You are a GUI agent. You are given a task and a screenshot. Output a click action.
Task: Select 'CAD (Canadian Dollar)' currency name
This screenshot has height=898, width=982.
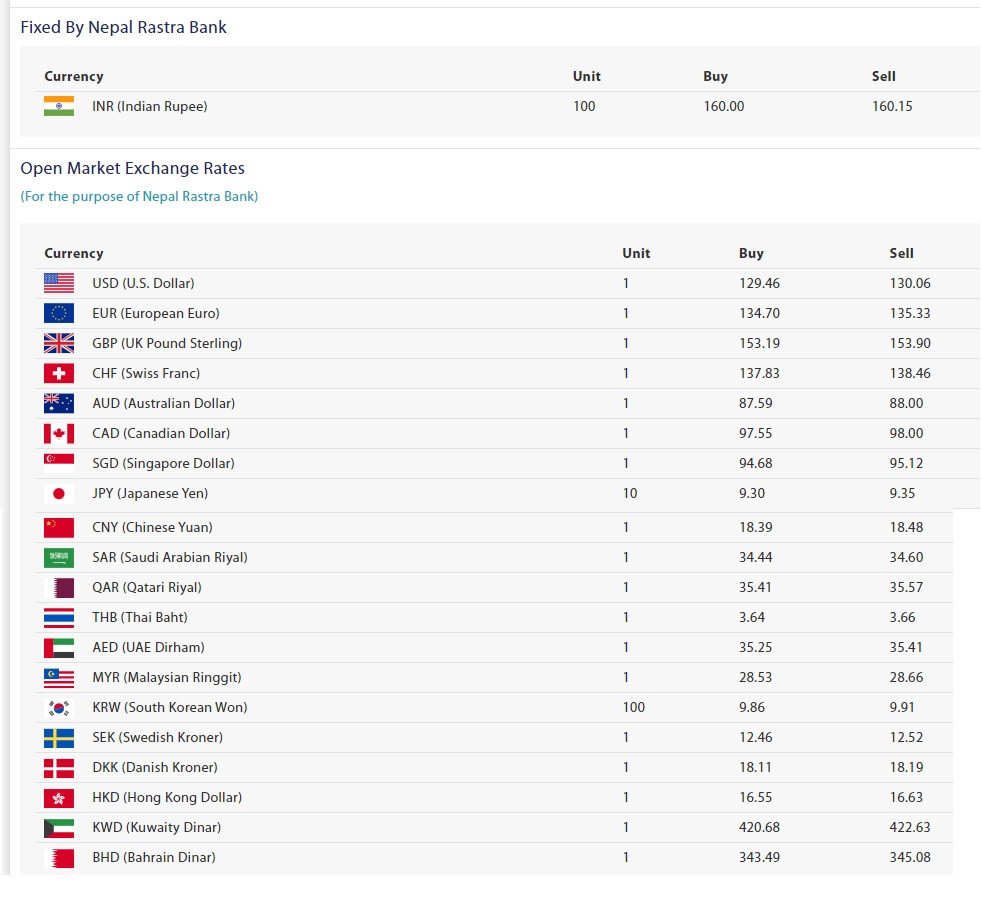[x=161, y=434]
